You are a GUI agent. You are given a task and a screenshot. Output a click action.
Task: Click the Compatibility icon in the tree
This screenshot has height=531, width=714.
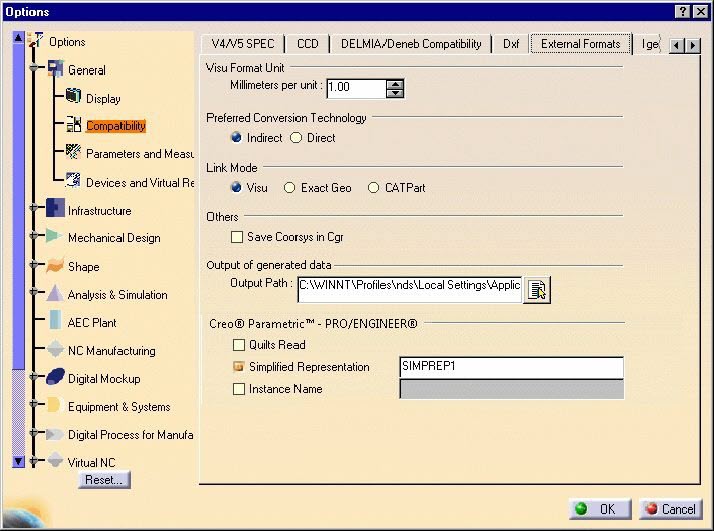tap(74, 126)
